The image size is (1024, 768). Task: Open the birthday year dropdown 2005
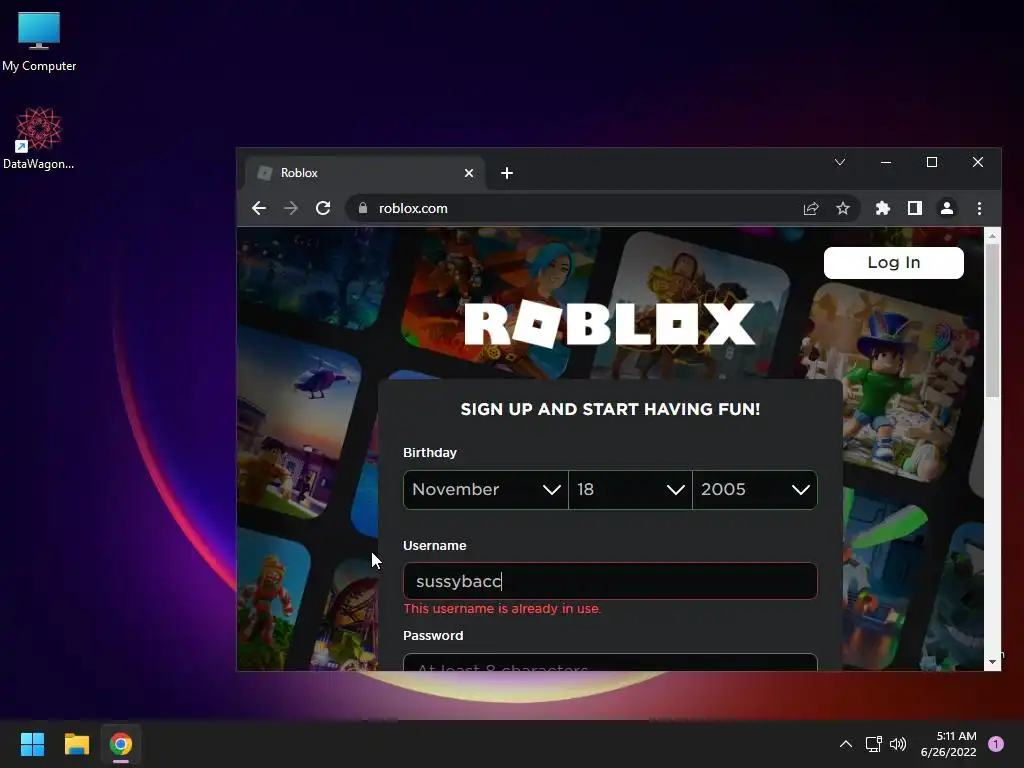[755, 490]
